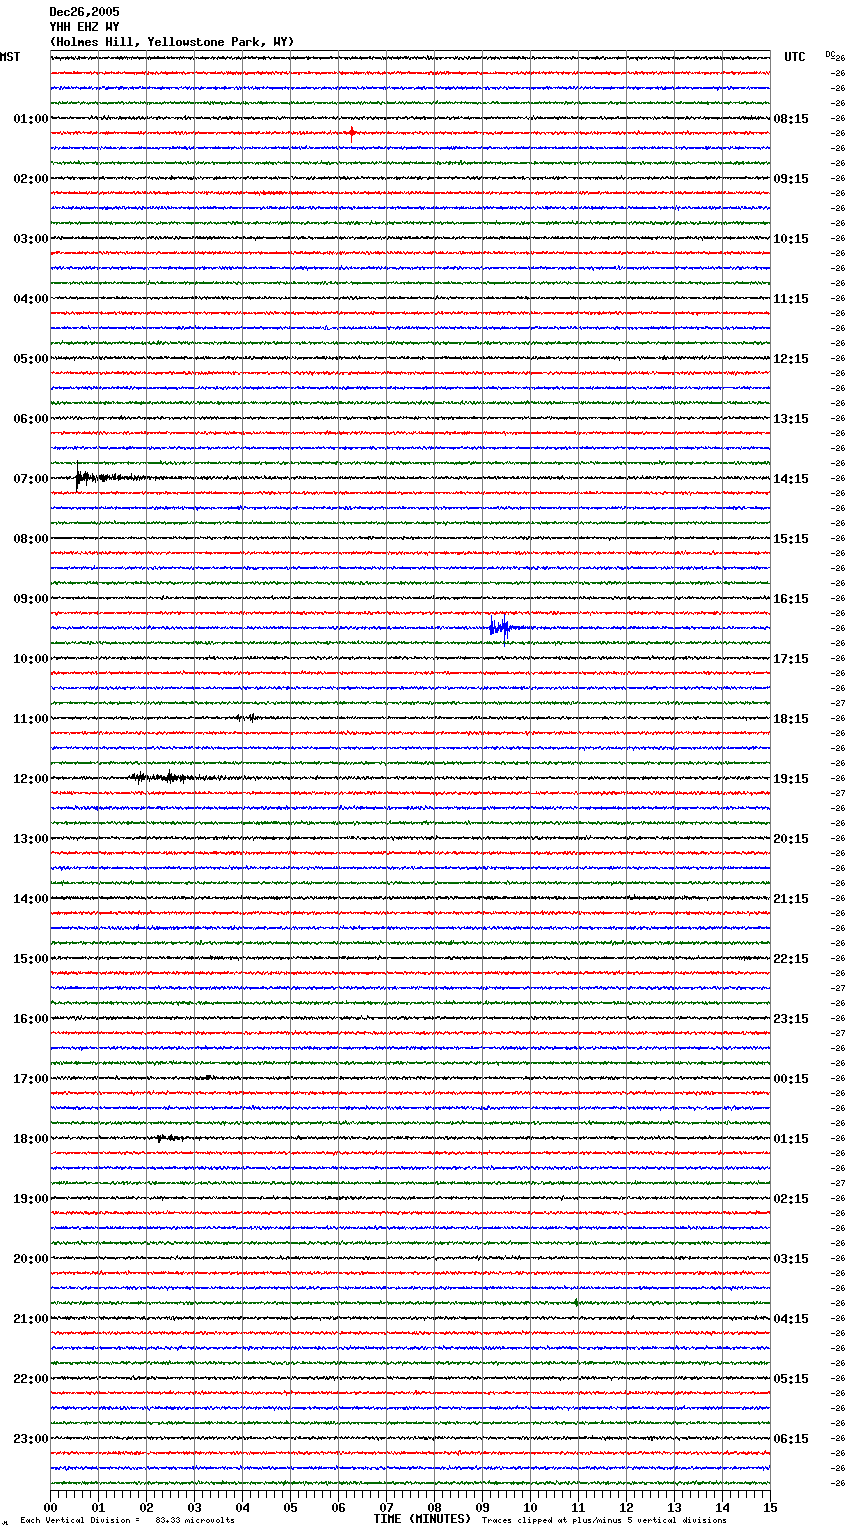Image resolution: width=850 pixels, height=1534 pixels.
Task: Click the 'Traces clipped at plus/minus 5 vertical divisions' note
Action: pos(605,1521)
